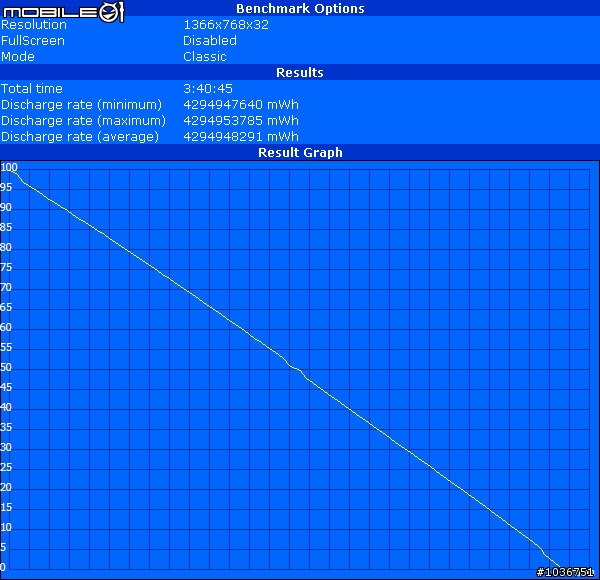This screenshot has height=580, width=600.
Task: Click the 0 label on graph axis
Action: coord(3,567)
